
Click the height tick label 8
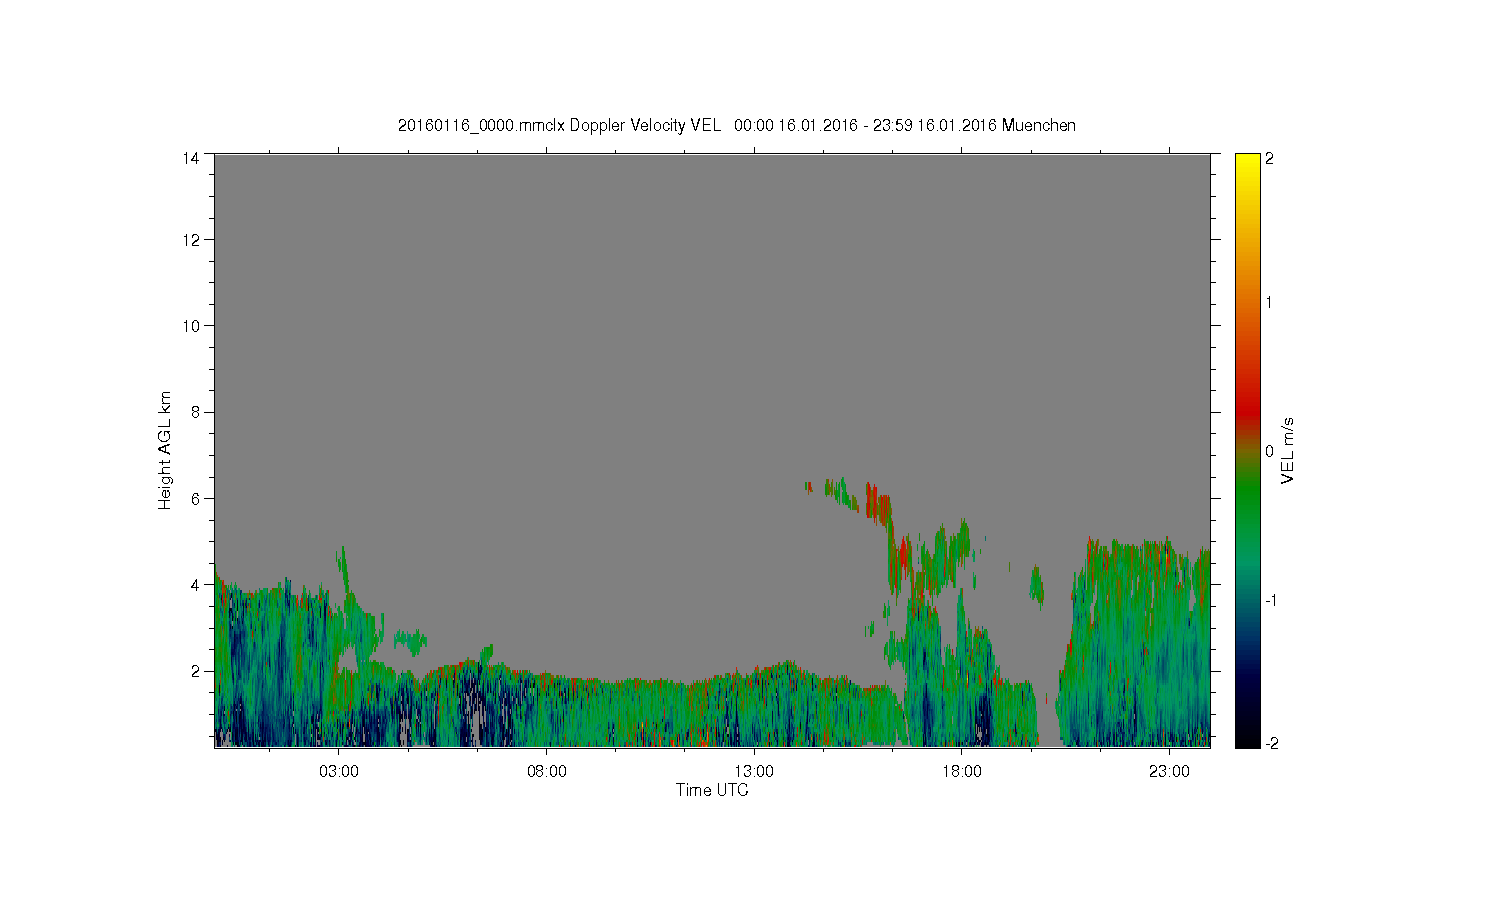pyautogui.click(x=195, y=411)
